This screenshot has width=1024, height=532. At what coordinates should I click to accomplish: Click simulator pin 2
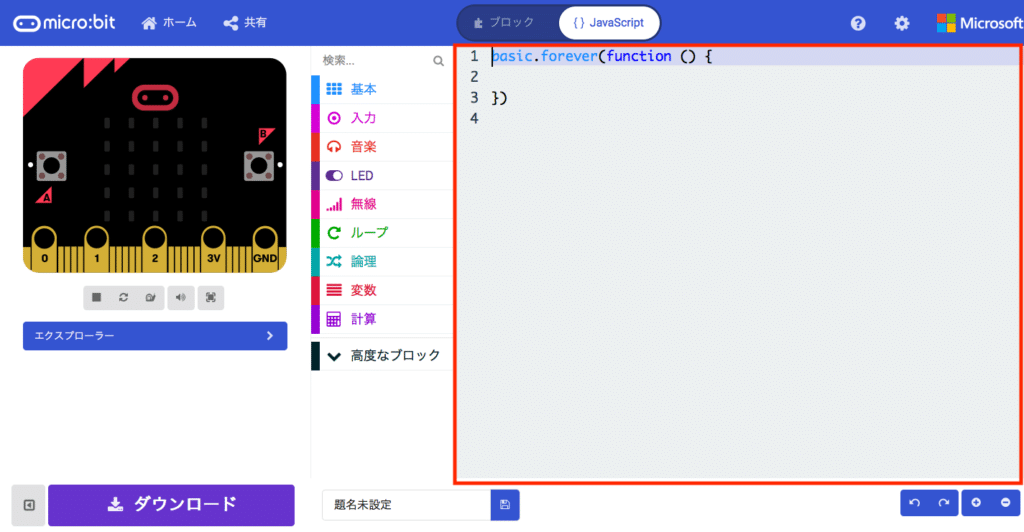pyautogui.click(x=155, y=248)
